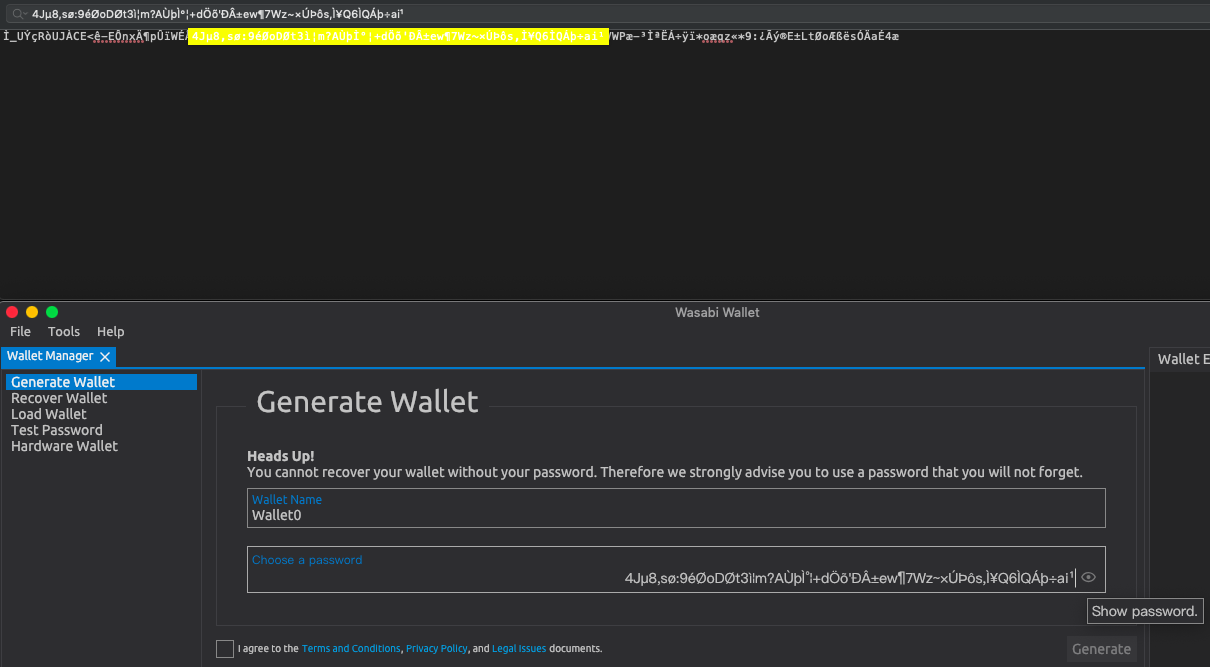Select Test Password in the sidebar

click(57, 430)
